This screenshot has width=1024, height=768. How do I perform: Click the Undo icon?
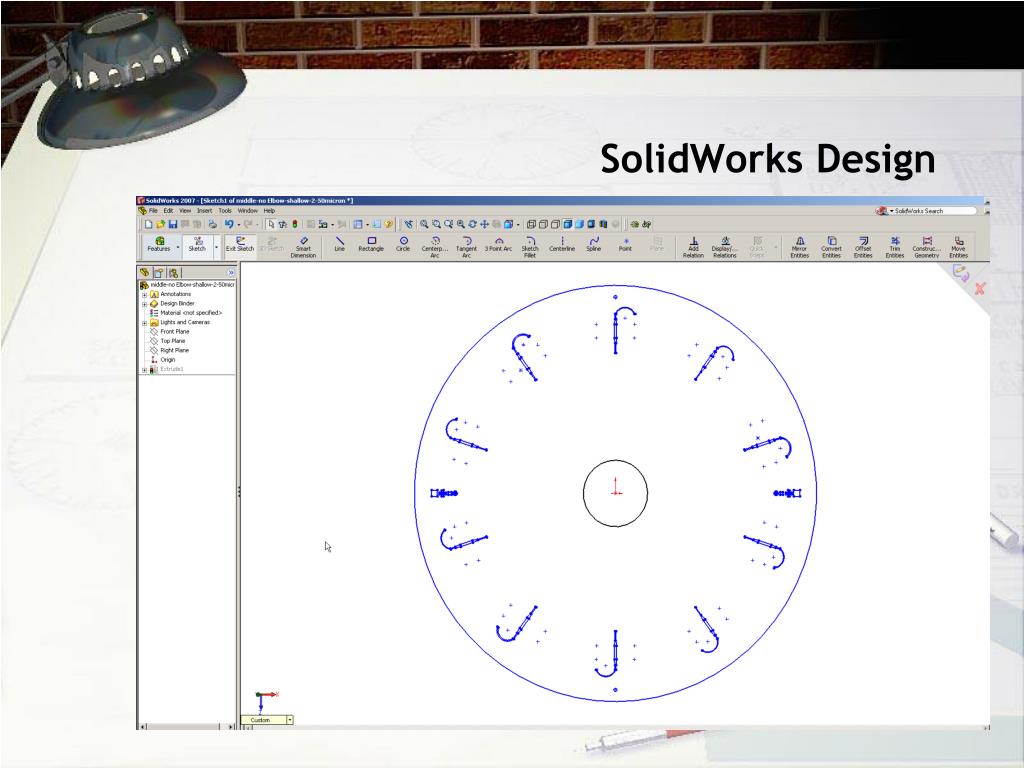229,224
